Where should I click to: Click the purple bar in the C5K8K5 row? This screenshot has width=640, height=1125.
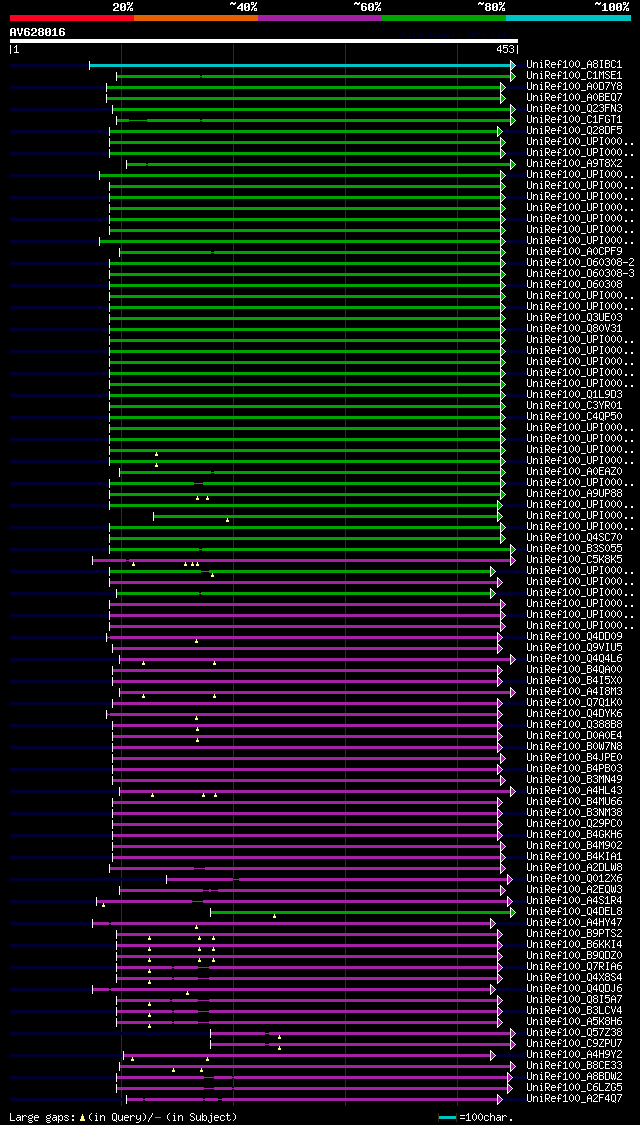(302, 560)
